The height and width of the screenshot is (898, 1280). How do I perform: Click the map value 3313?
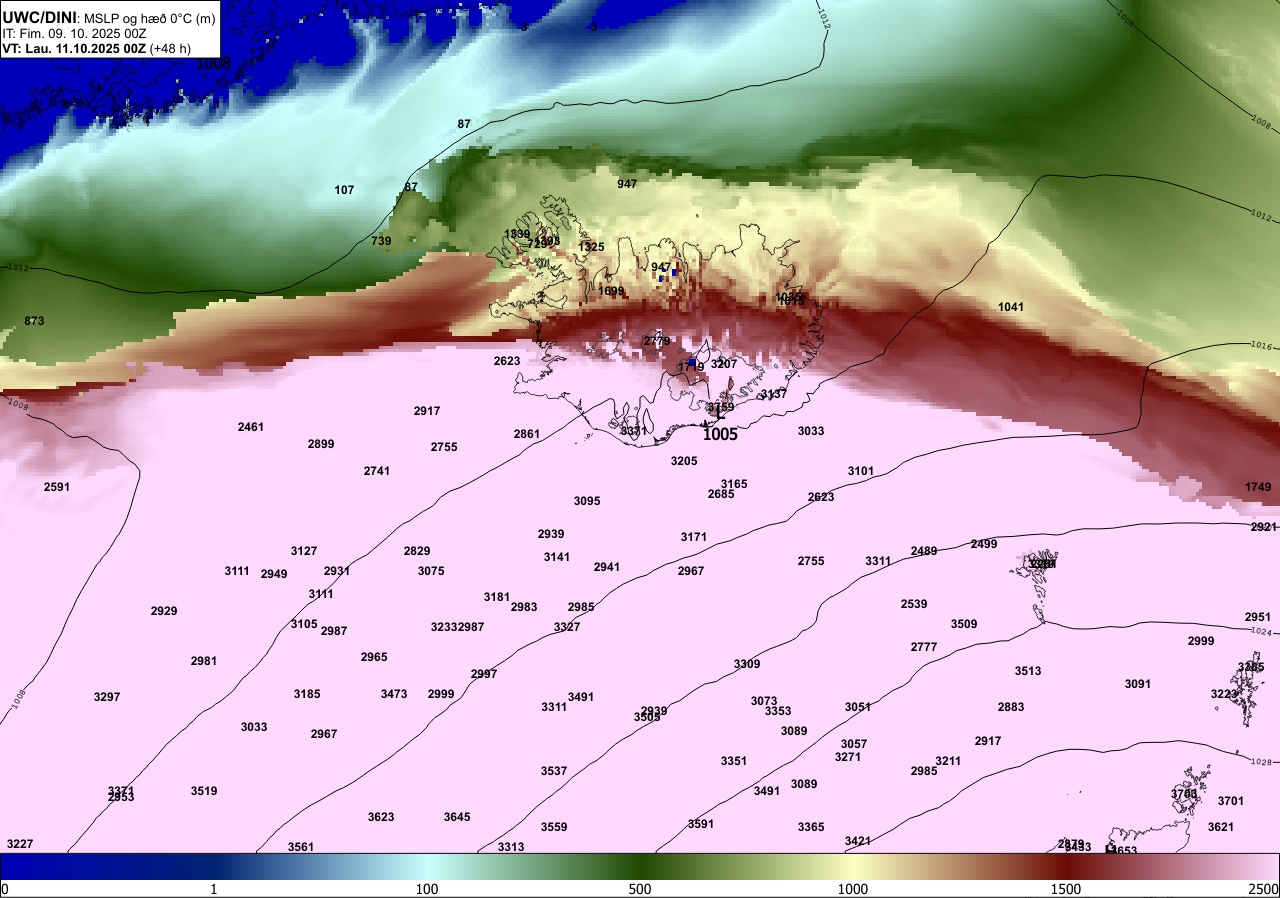(511, 847)
